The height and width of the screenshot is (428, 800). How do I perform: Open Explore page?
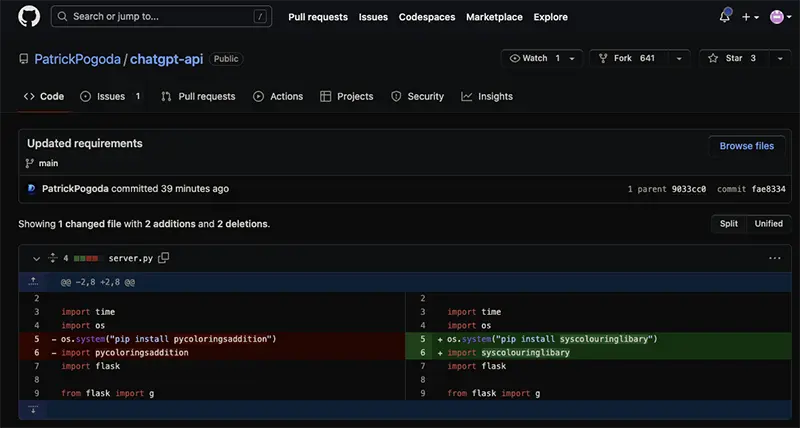click(551, 17)
